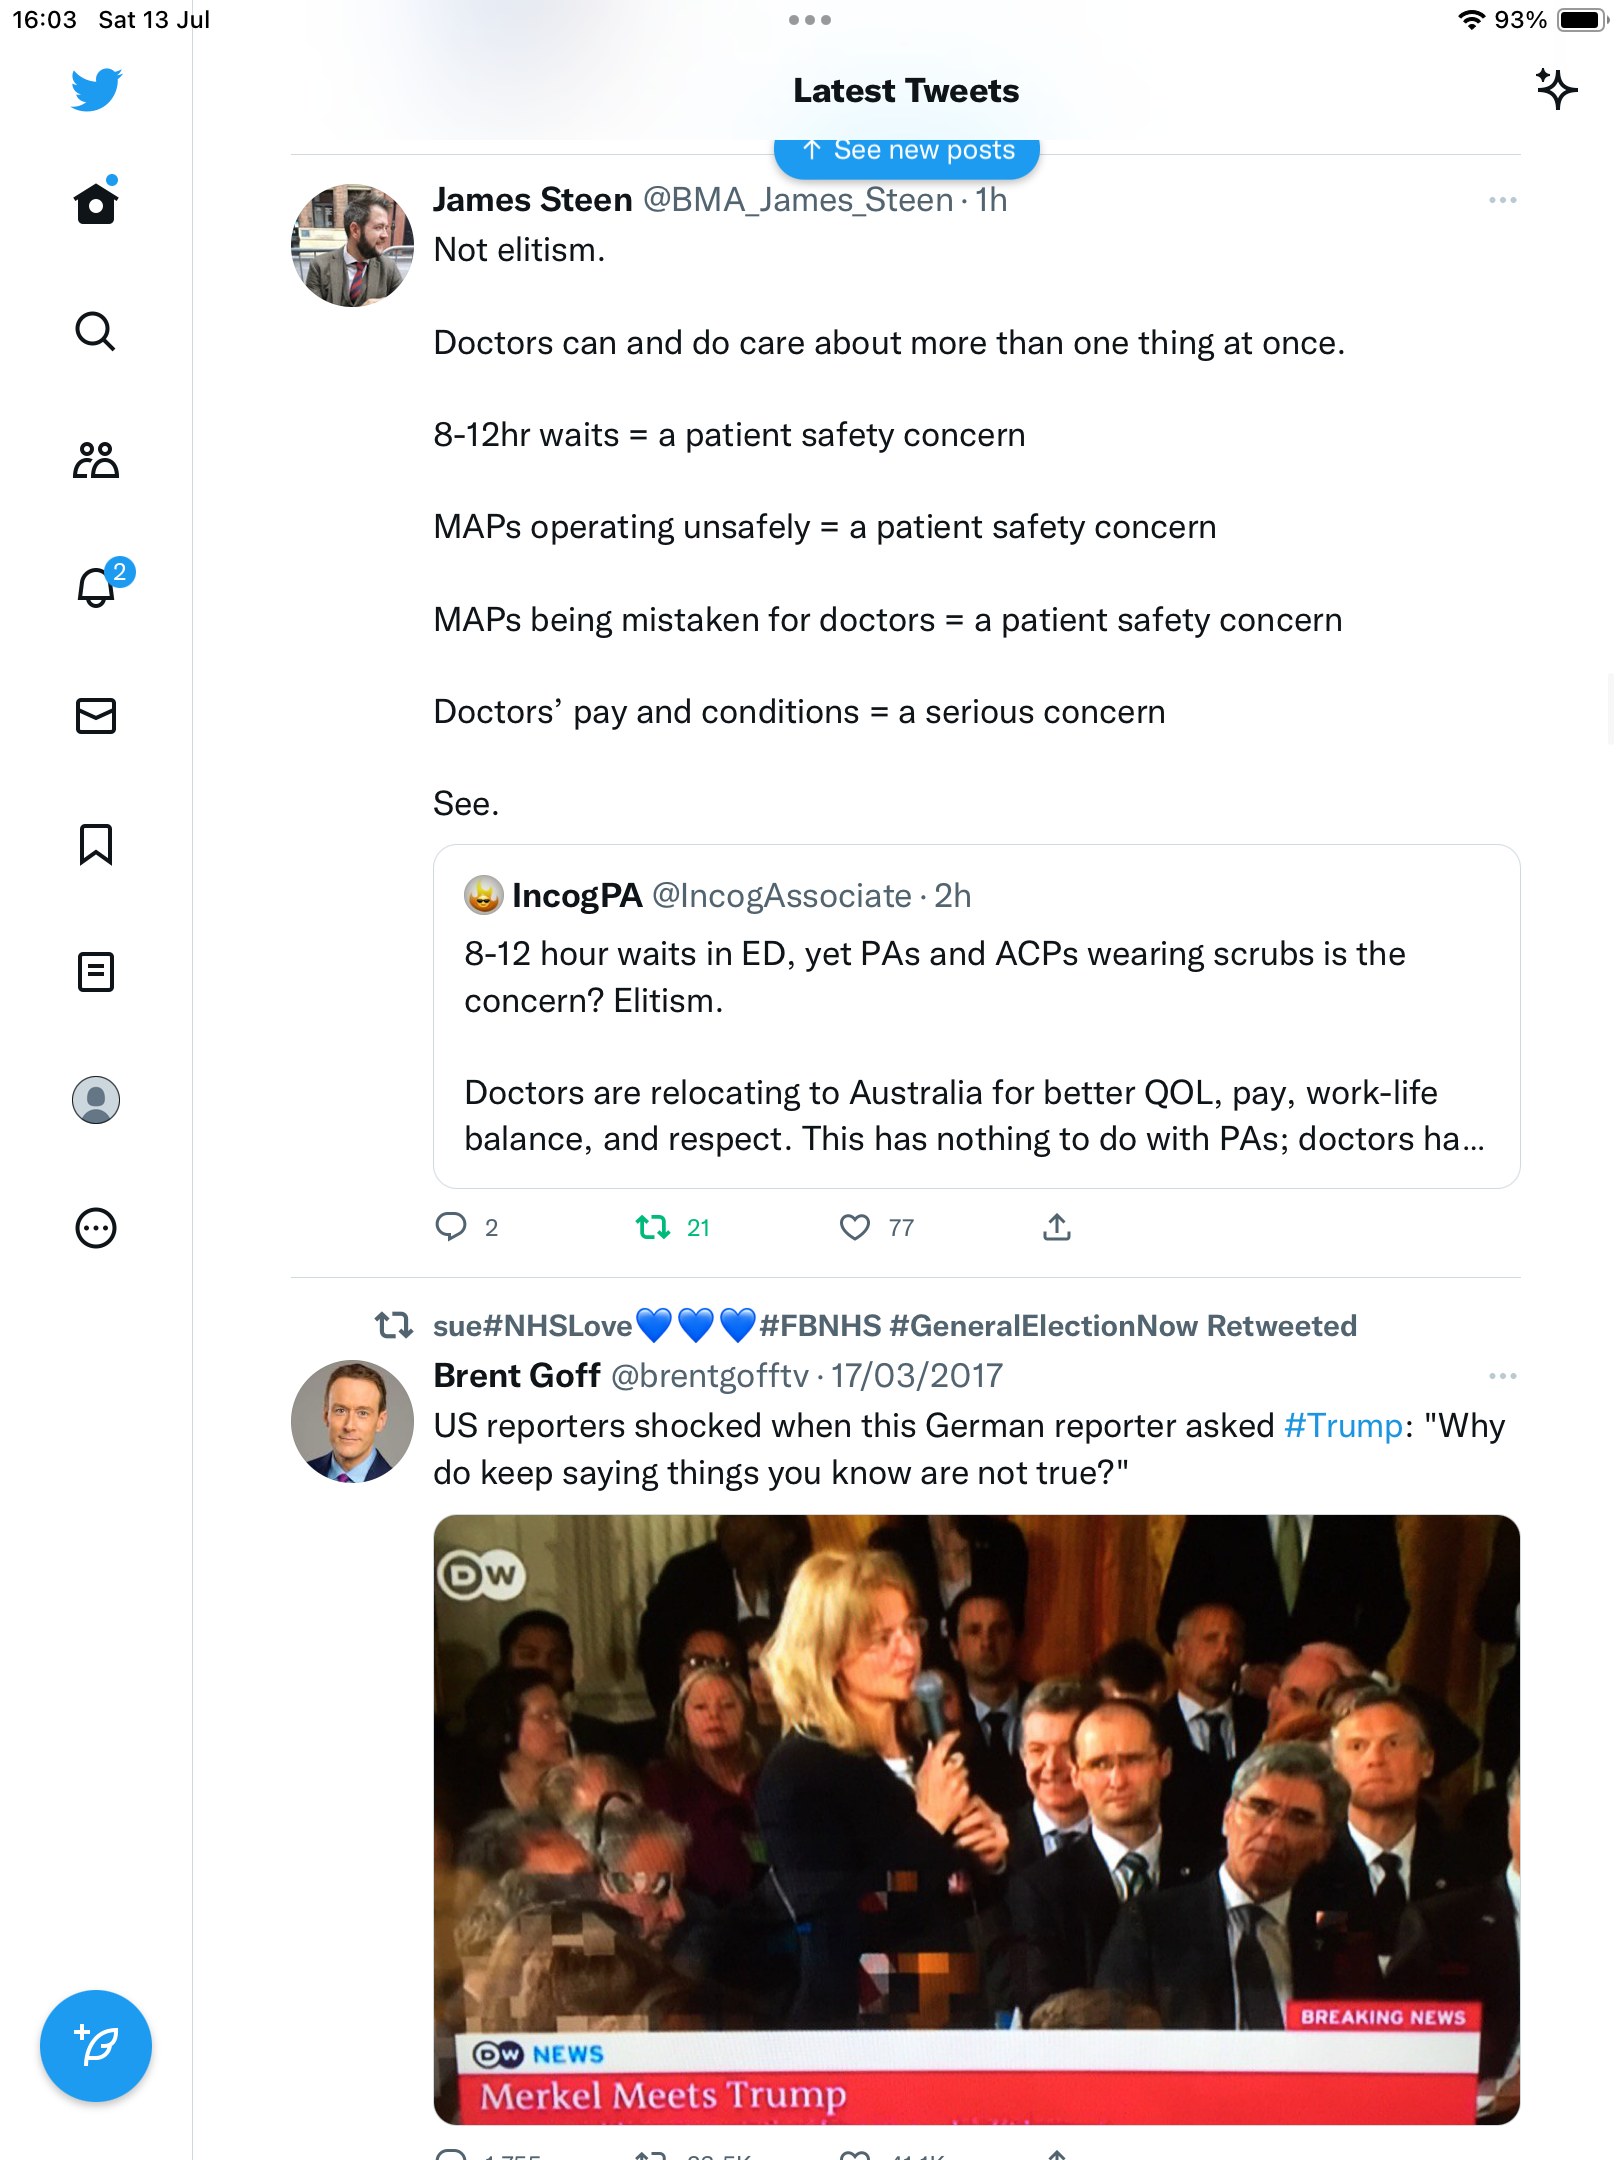The width and height of the screenshot is (1620, 2160).
Task: Open Communities people icon
Action: click(x=96, y=460)
